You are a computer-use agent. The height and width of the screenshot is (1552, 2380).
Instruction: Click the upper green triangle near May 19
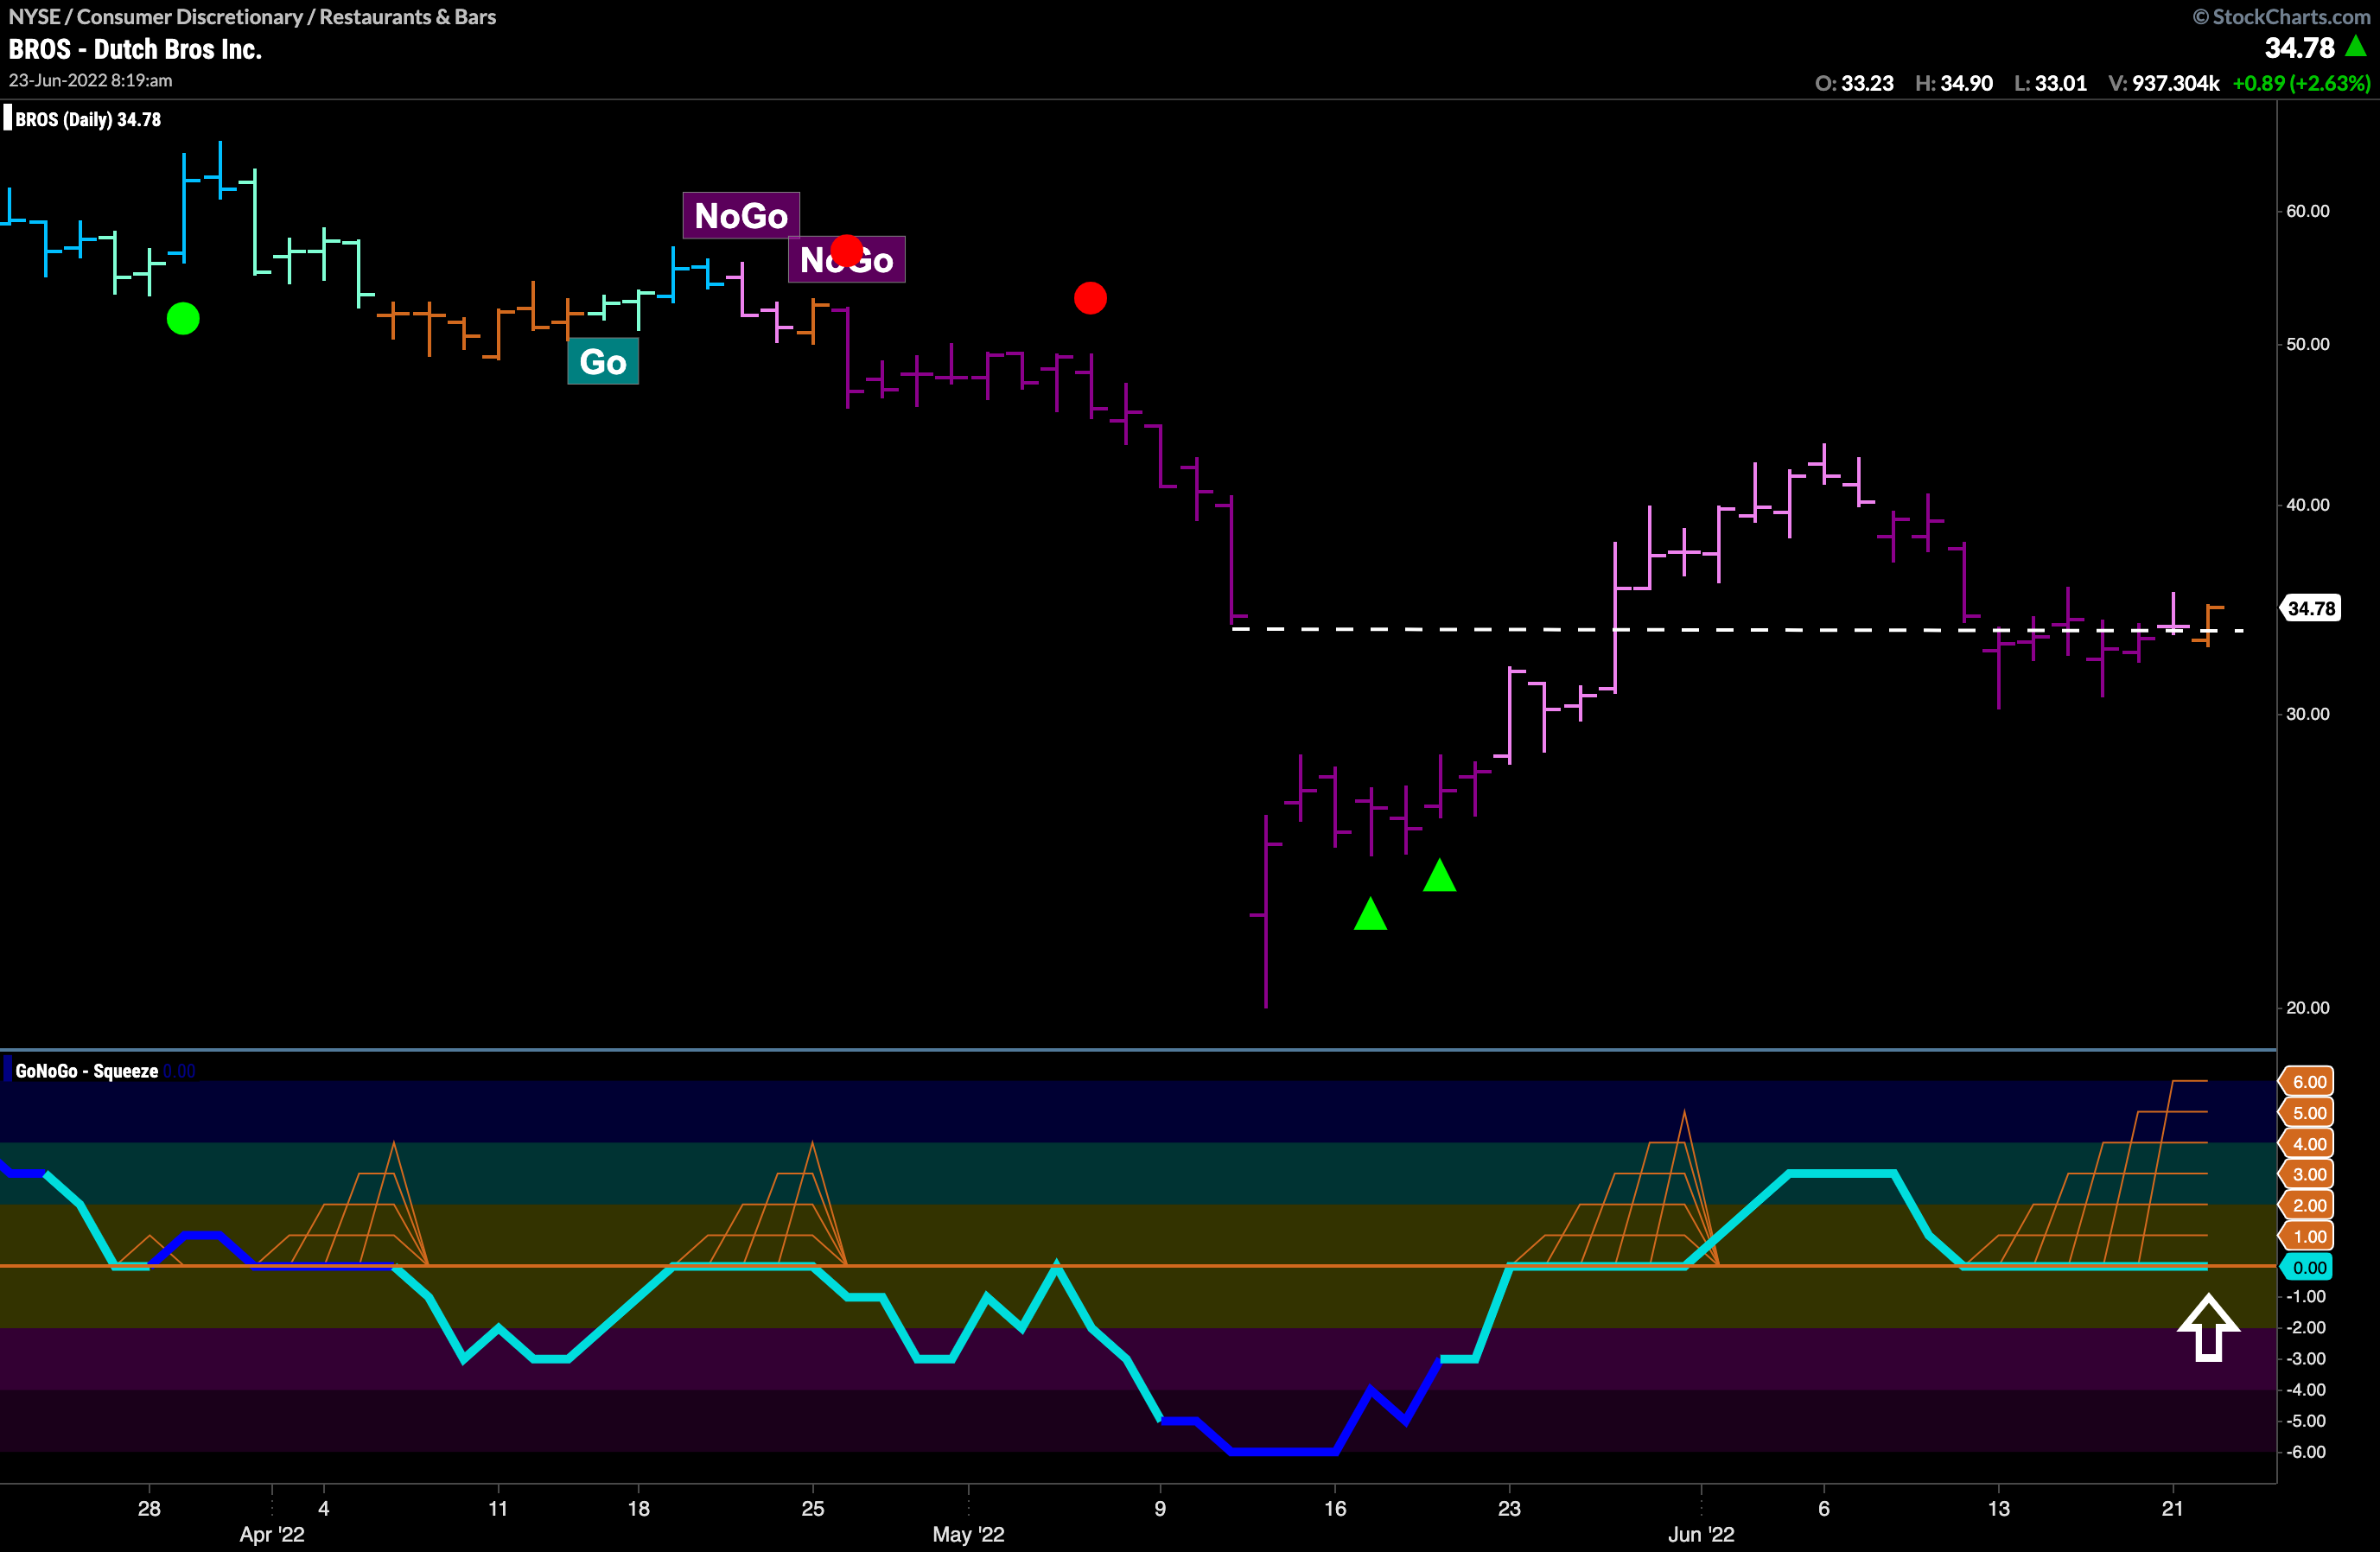[1439, 875]
